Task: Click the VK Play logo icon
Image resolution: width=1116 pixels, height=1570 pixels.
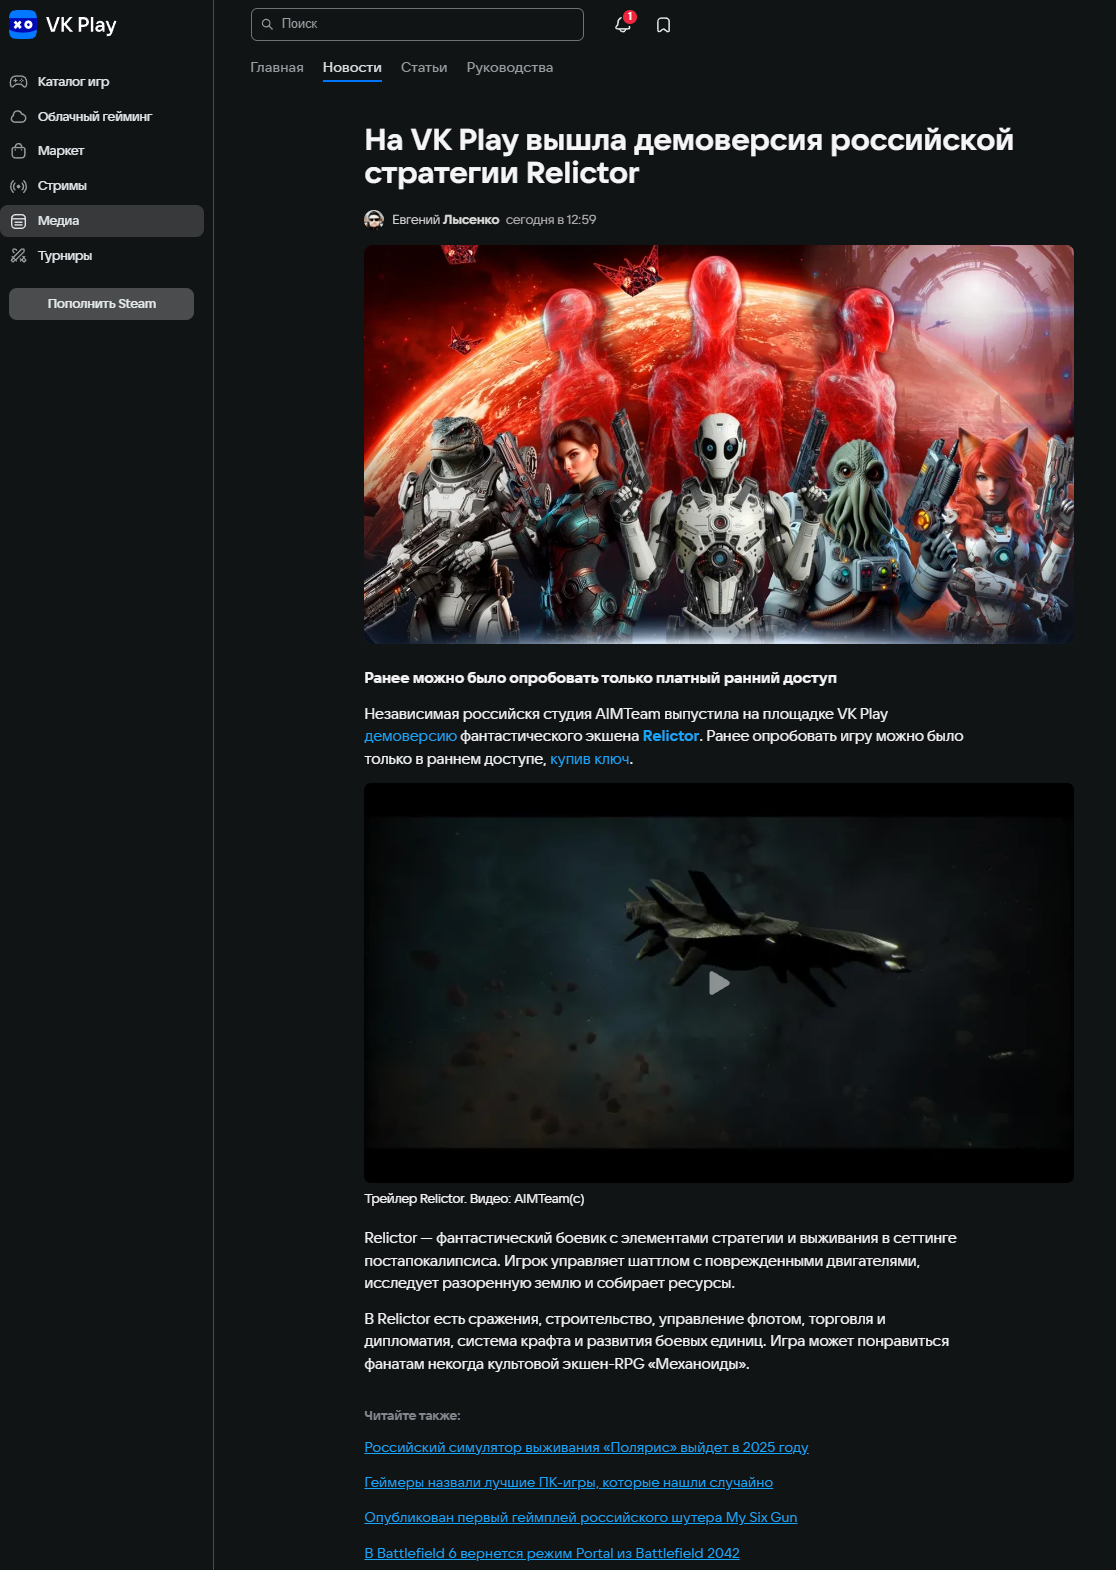Action: click(x=23, y=25)
